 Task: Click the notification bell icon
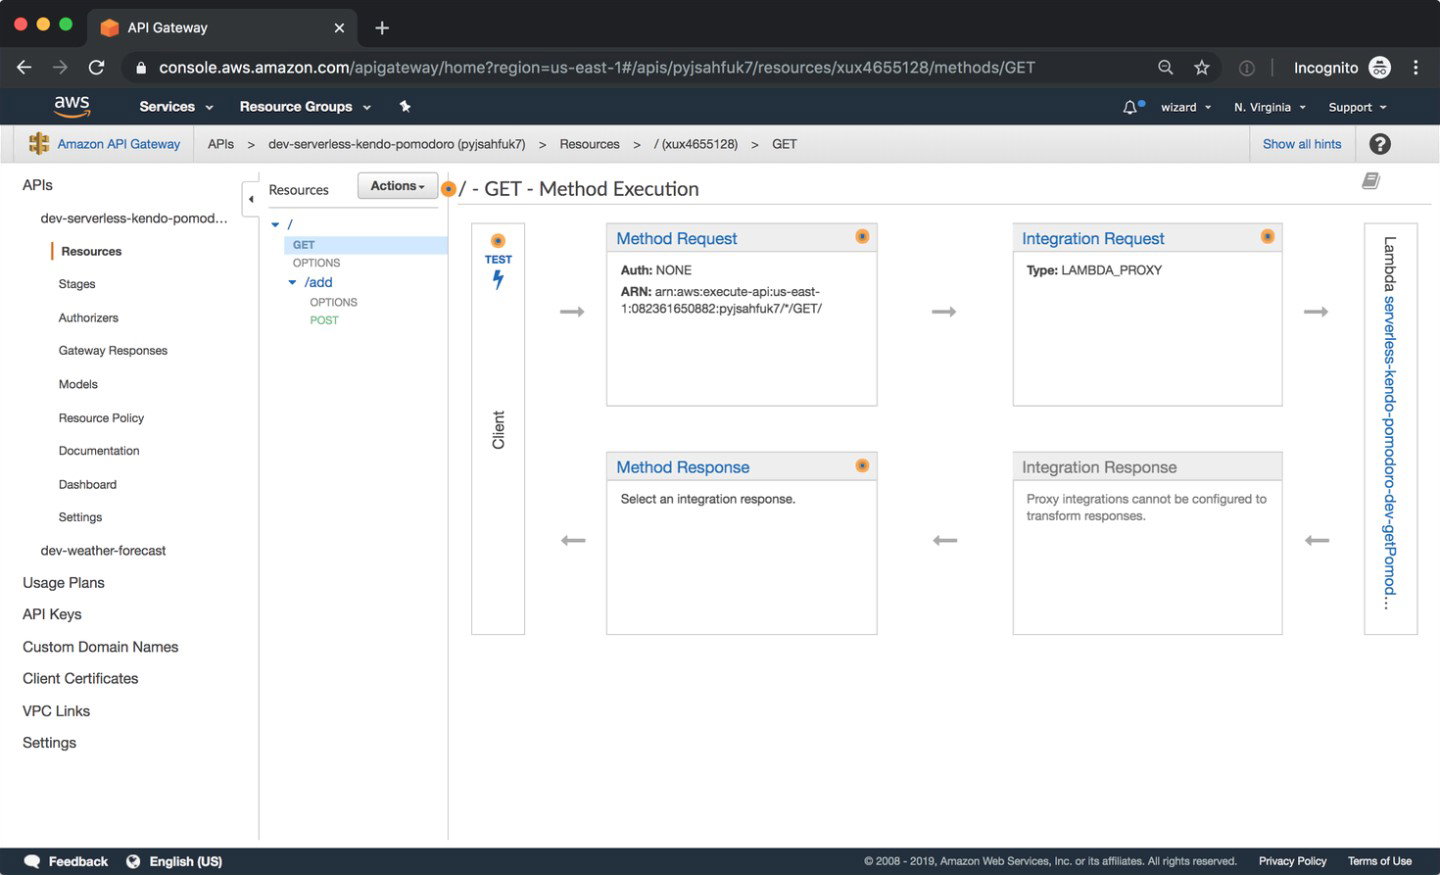pos(1130,106)
